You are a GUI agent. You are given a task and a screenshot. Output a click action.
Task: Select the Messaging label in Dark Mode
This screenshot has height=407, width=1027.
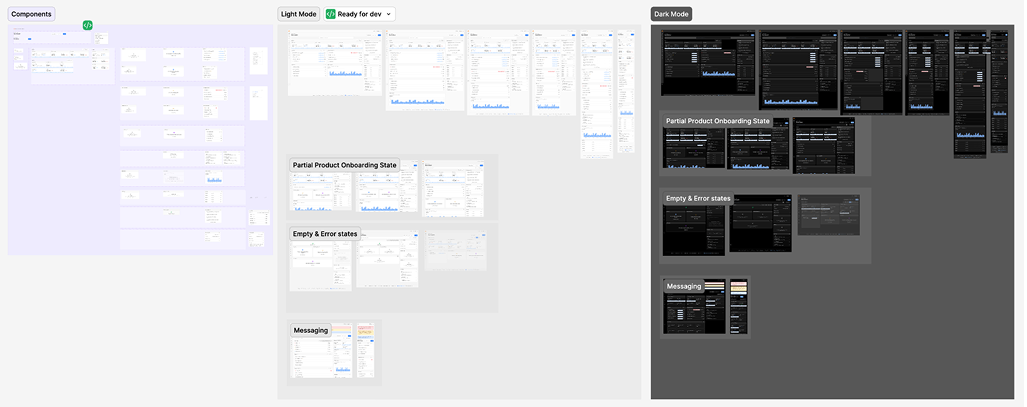(x=684, y=286)
